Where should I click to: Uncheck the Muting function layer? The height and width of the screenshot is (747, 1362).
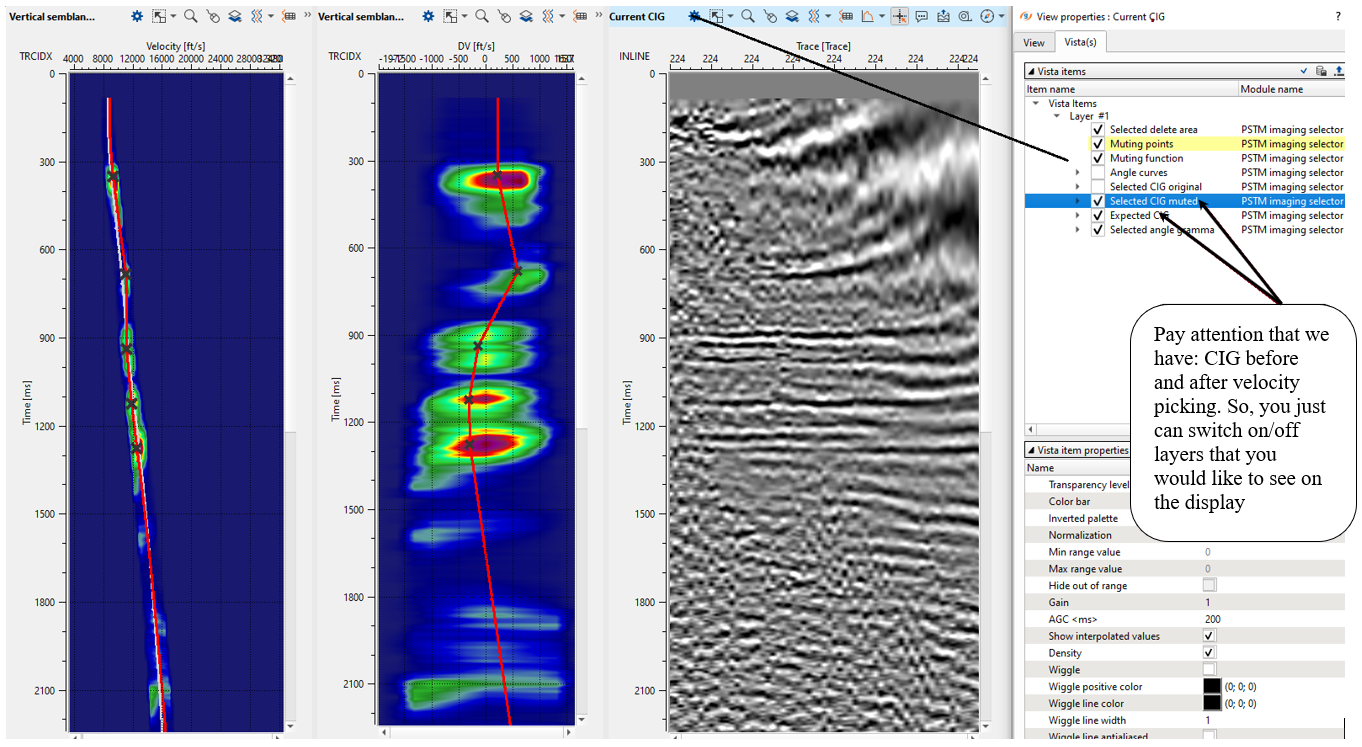coord(1098,159)
